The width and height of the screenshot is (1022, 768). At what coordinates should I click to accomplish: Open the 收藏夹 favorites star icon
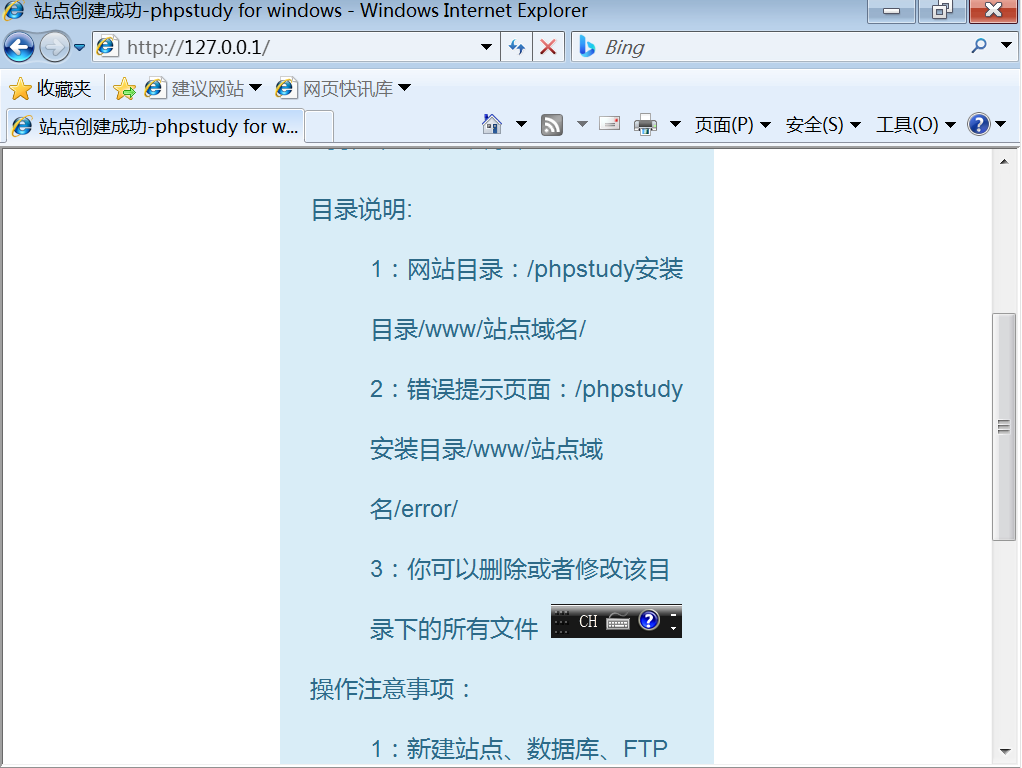tap(50, 88)
